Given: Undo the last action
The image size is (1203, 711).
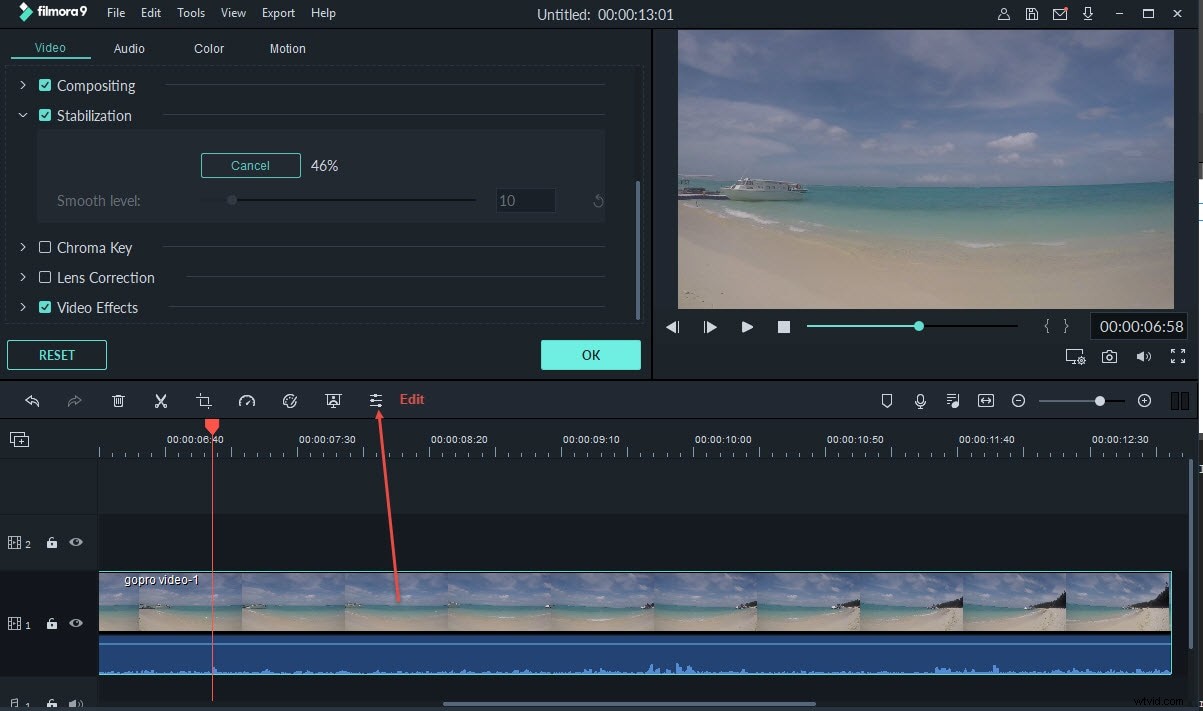Looking at the screenshot, I should [32, 400].
